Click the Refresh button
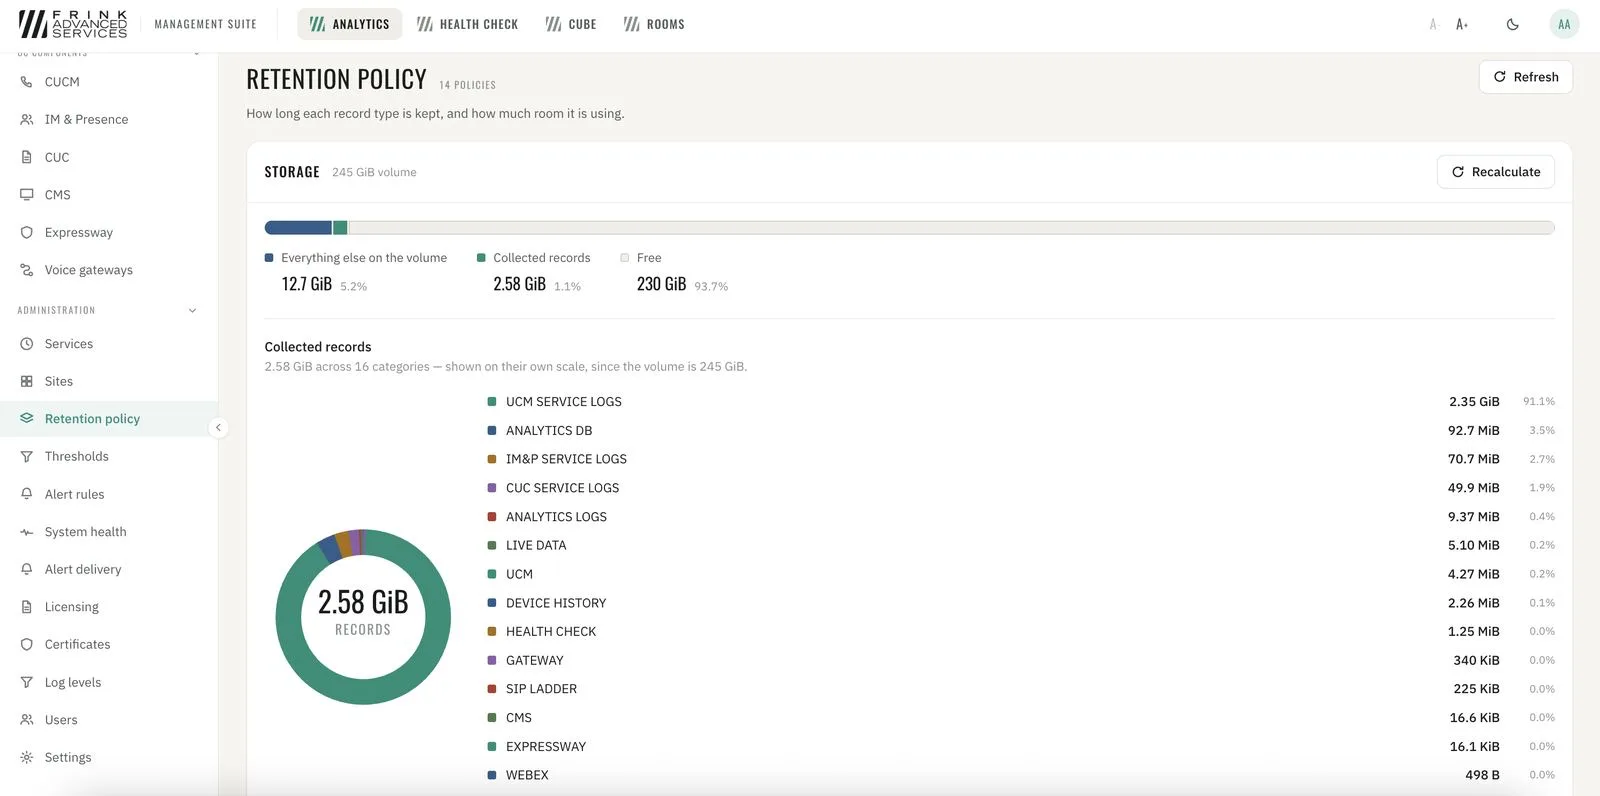The height and width of the screenshot is (796, 1600). pos(1526,77)
